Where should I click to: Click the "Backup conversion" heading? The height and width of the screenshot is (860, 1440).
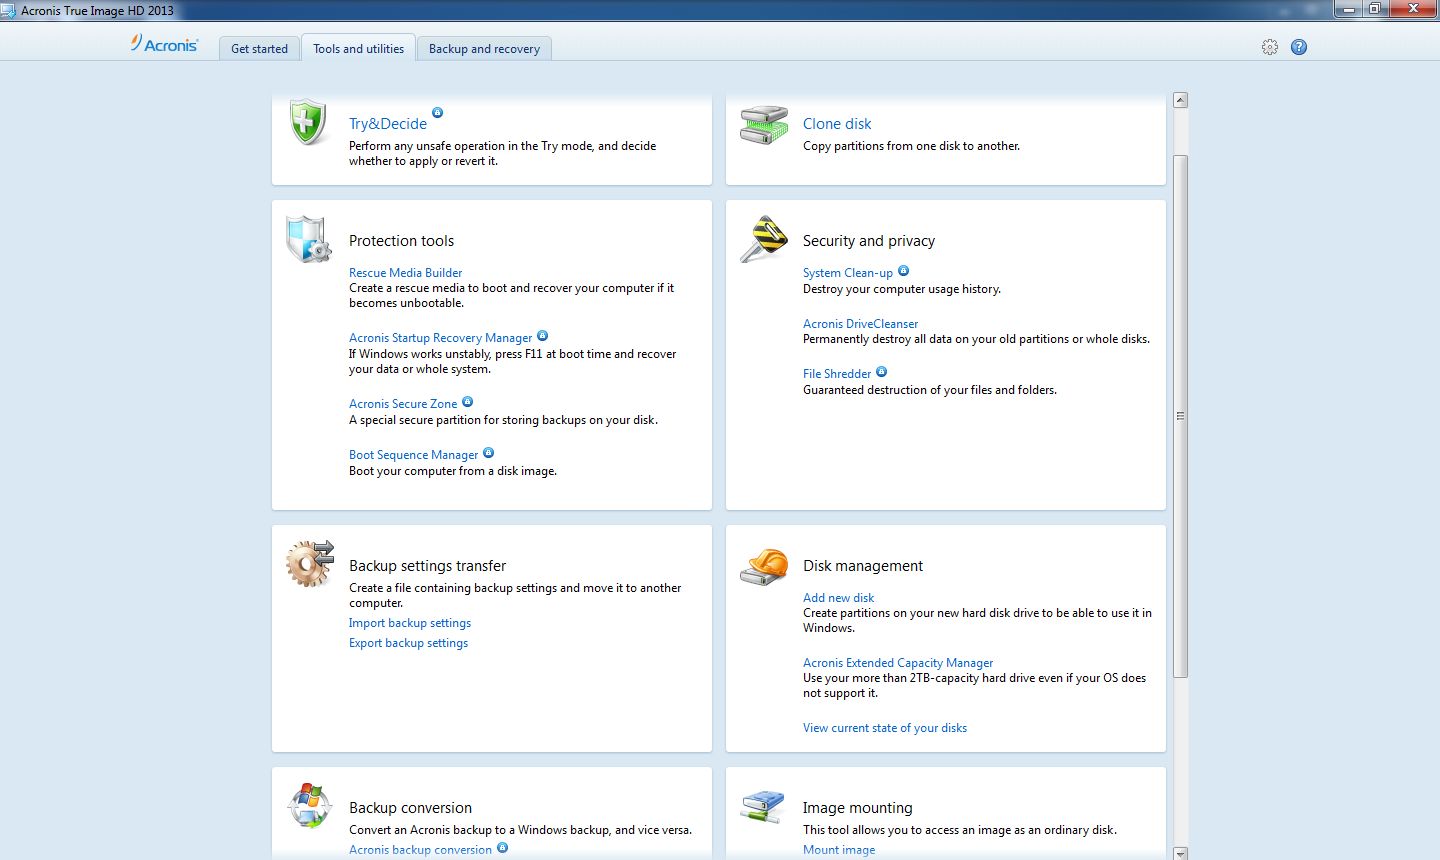point(410,808)
